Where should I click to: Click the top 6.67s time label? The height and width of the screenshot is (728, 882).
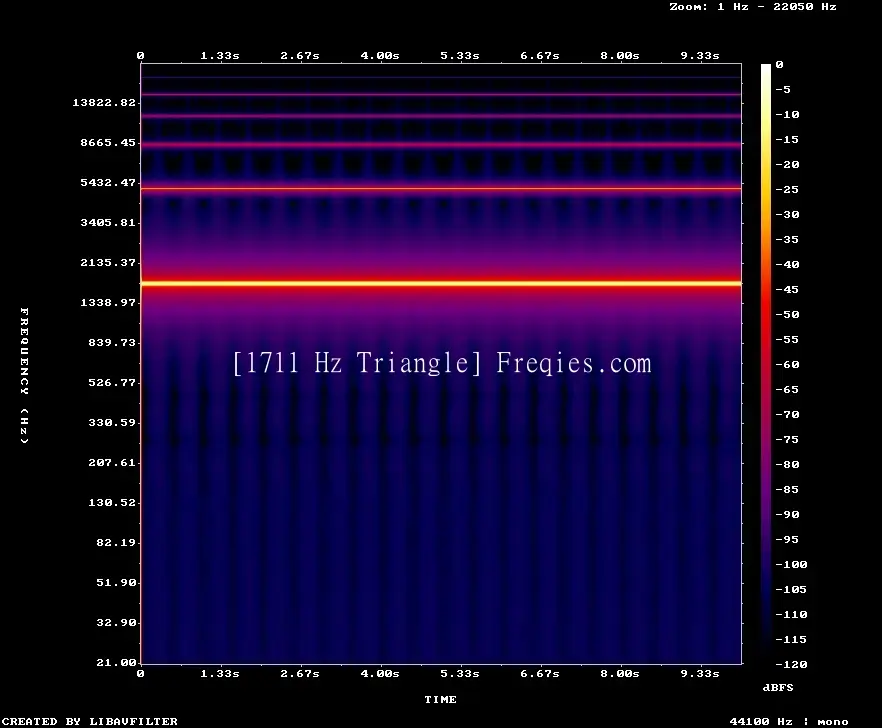click(x=540, y=55)
